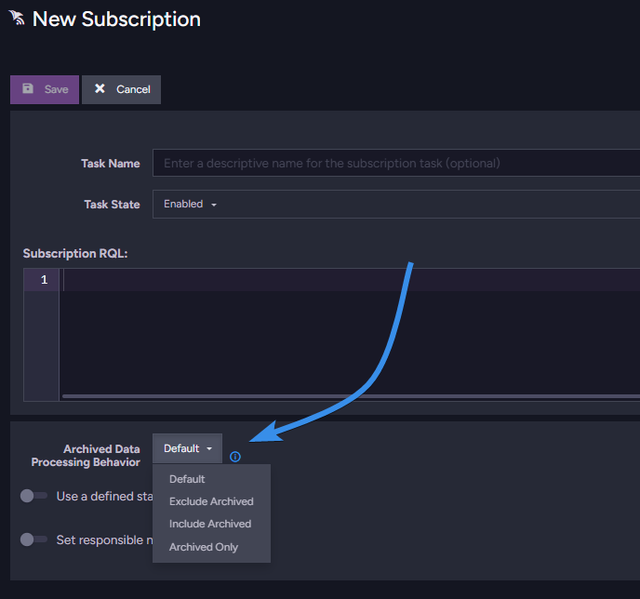Toggle the "Use a defined" switch

[34, 496]
